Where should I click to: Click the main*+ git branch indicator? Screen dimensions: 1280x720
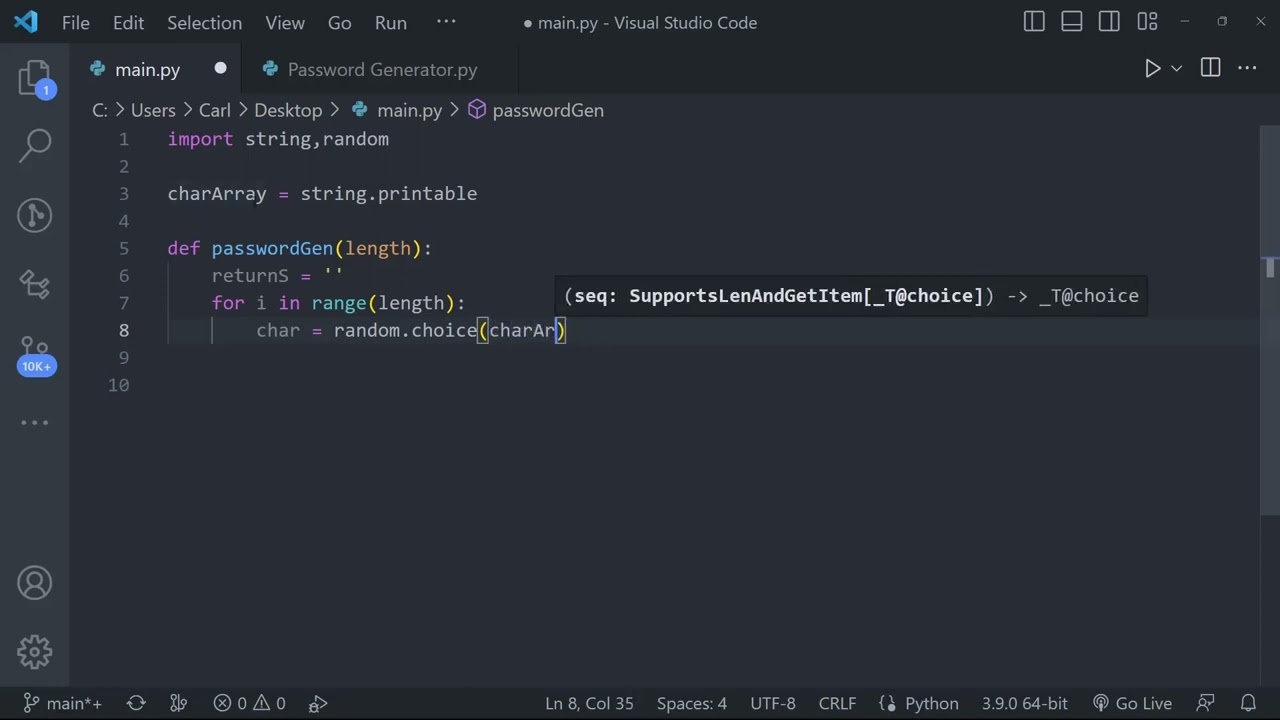[62, 703]
